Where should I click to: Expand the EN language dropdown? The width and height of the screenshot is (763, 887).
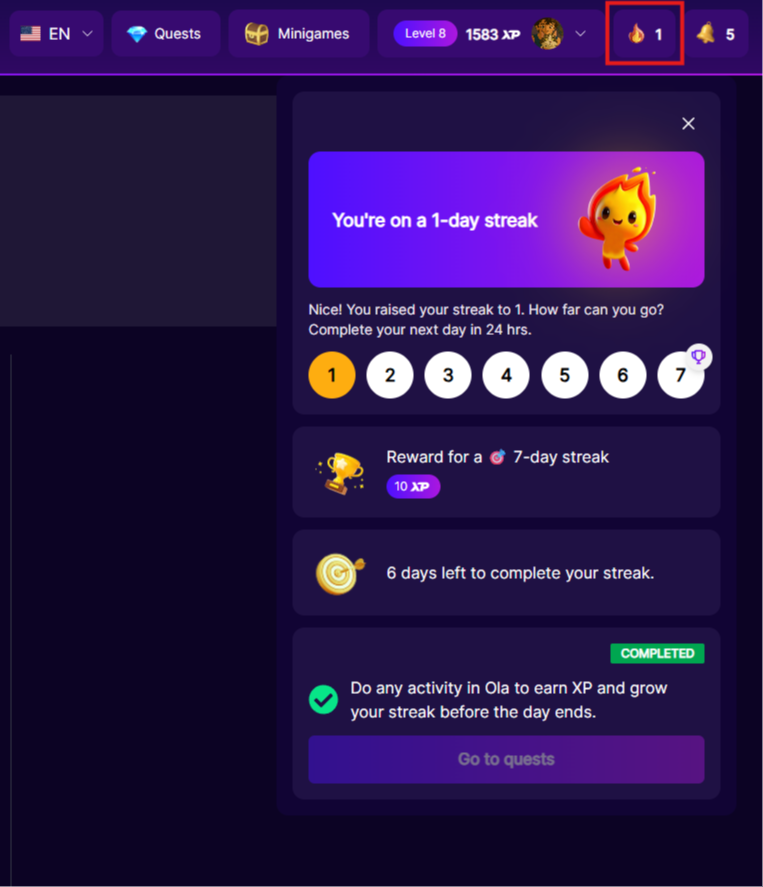coord(57,34)
